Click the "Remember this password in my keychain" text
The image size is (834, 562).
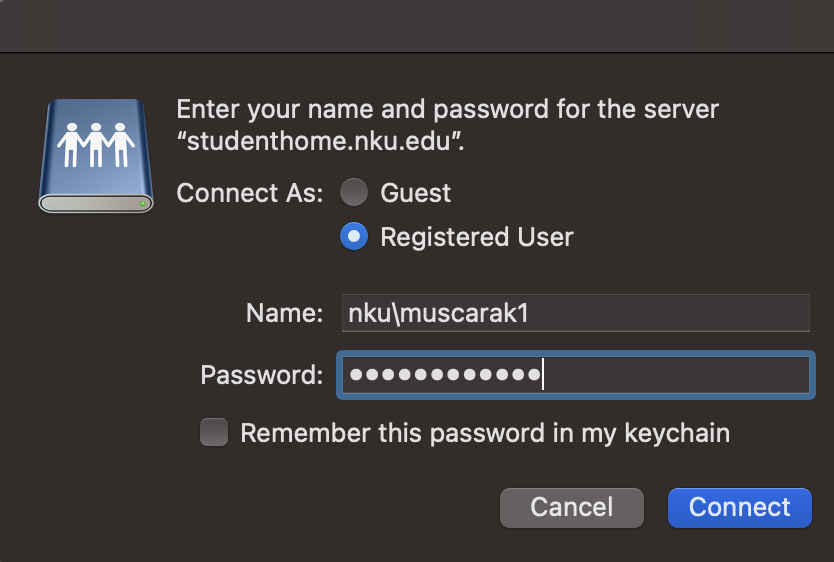[485, 433]
